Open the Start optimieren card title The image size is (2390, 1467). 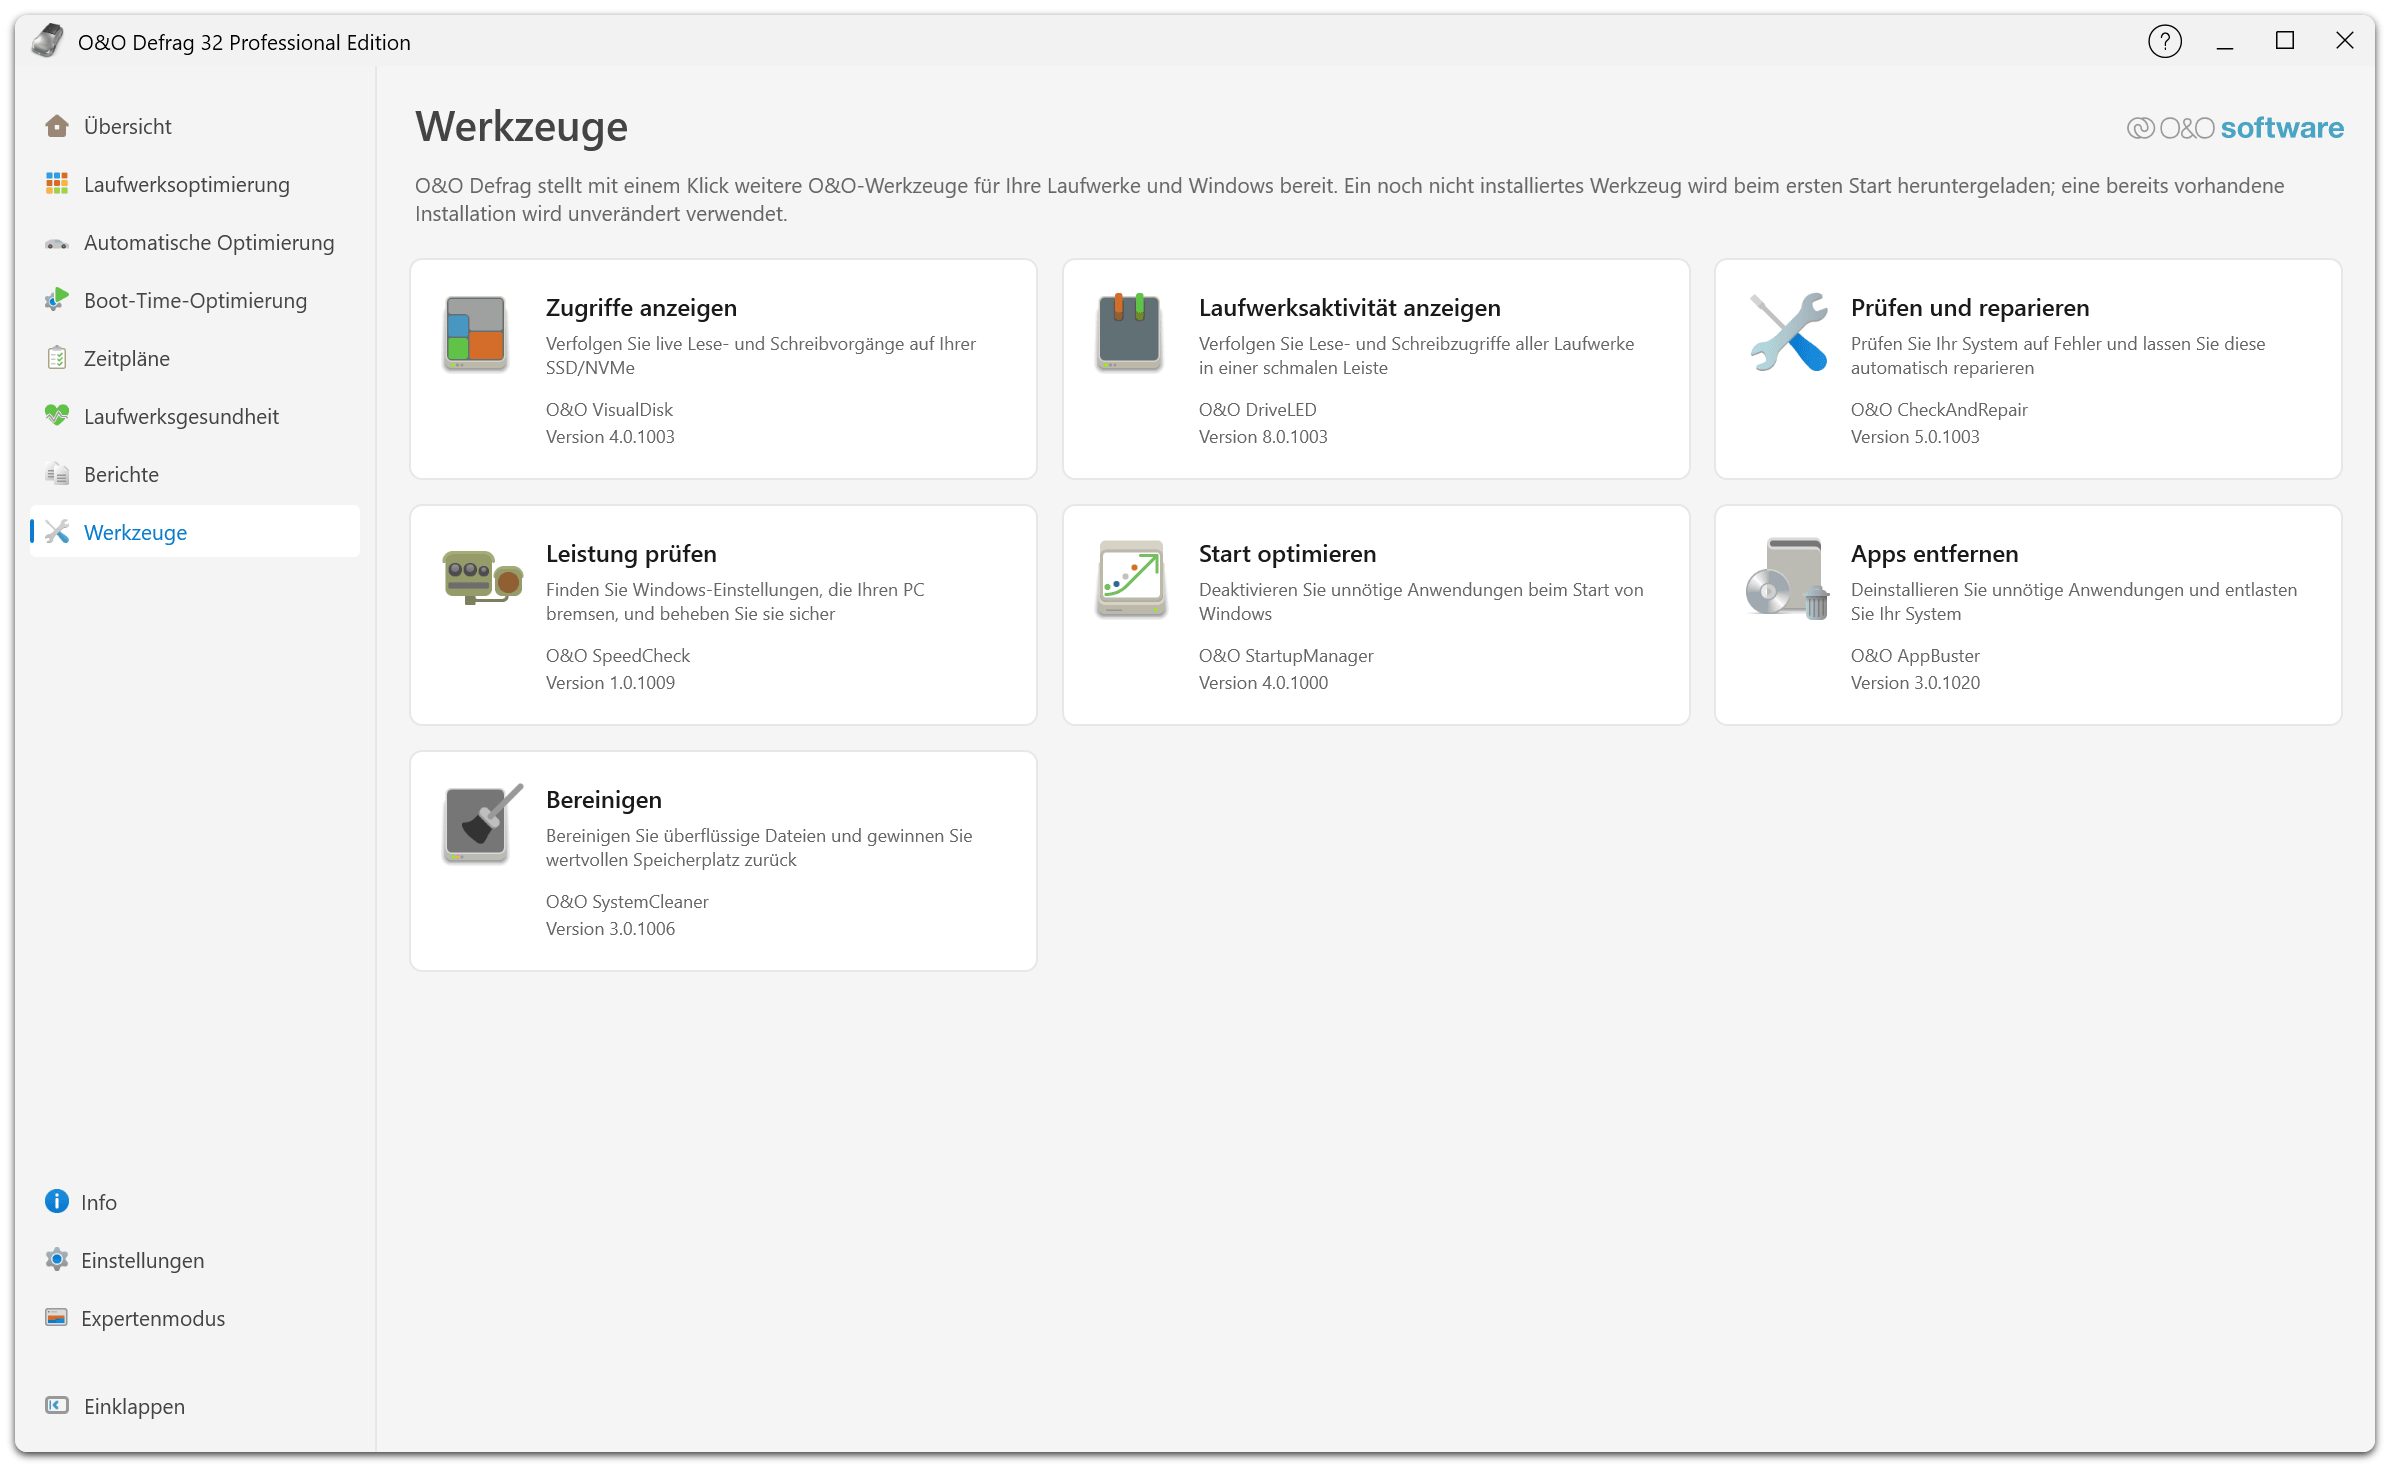coord(1287,553)
